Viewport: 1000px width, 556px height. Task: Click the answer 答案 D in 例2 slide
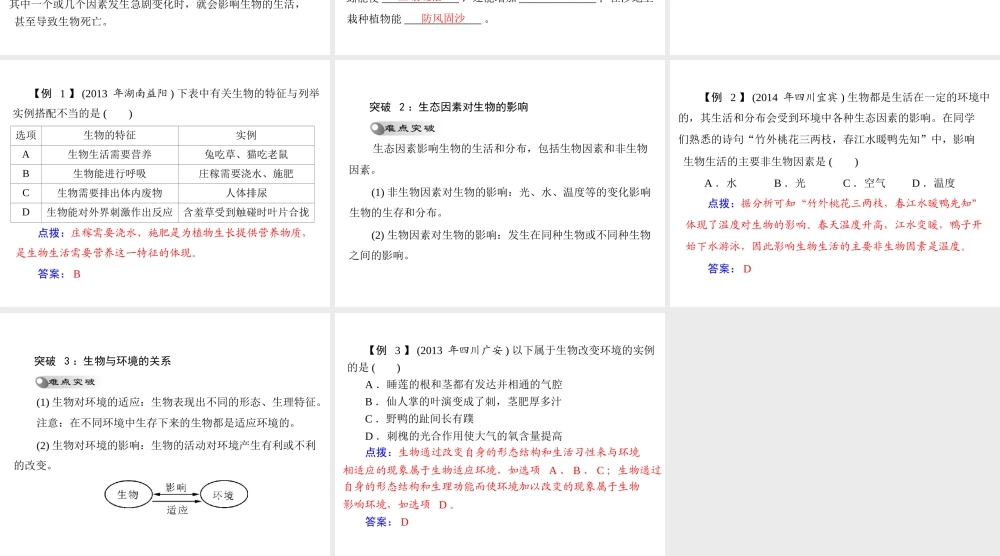click(x=730, y=268)
